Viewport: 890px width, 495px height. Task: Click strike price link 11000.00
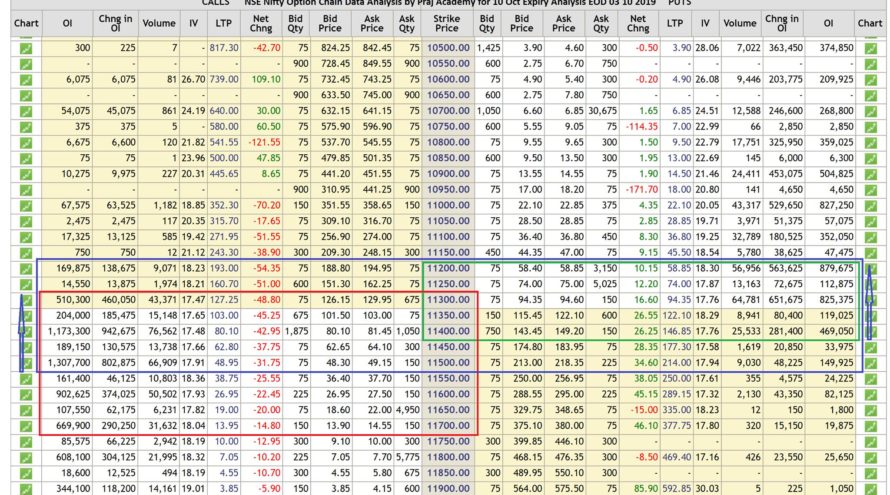448,205
